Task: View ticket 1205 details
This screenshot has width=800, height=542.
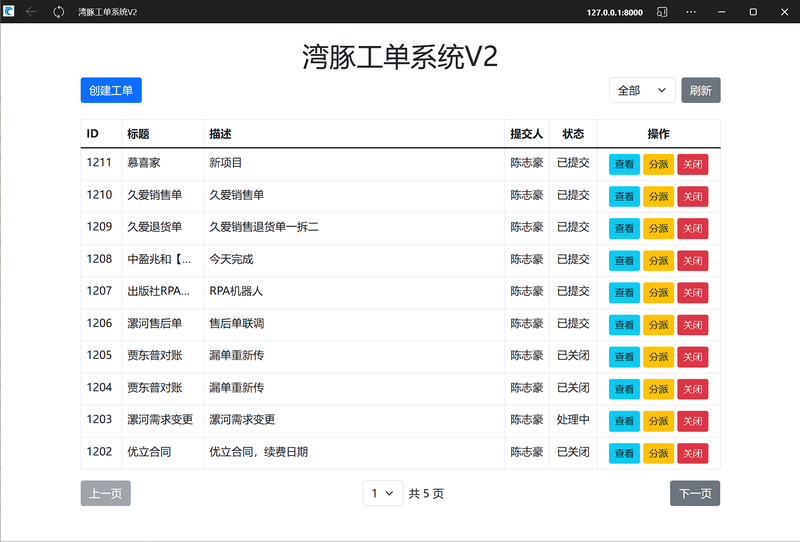Action: pyautogui.click(x=624, y=357)
